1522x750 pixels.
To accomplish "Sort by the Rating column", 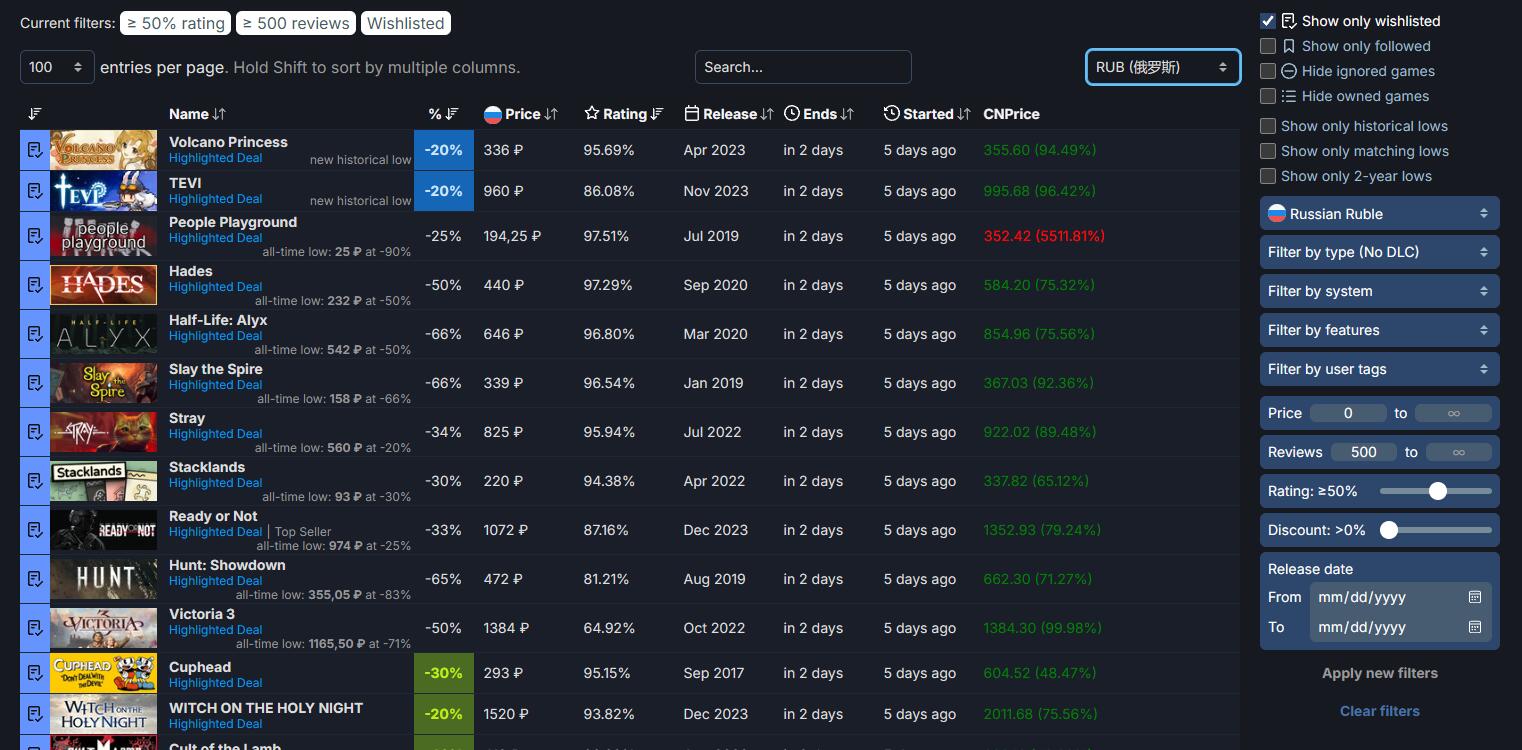I will (624, 114).
